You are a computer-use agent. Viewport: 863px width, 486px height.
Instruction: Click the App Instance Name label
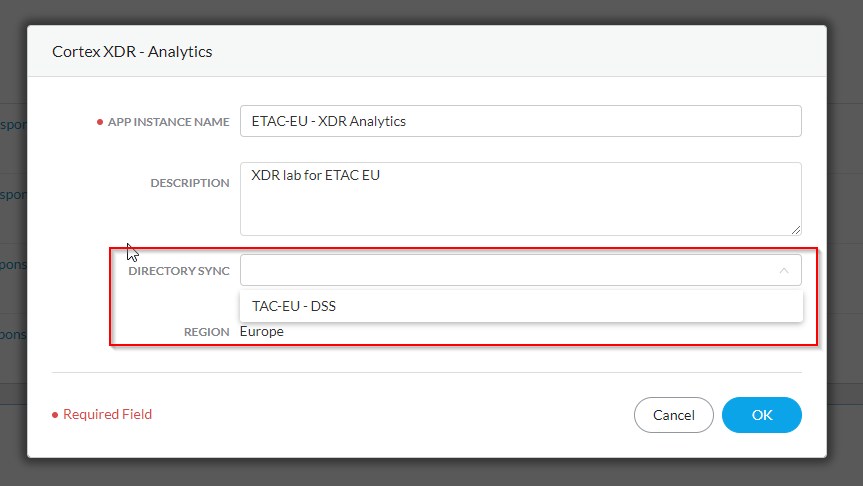tap(169, 122)
